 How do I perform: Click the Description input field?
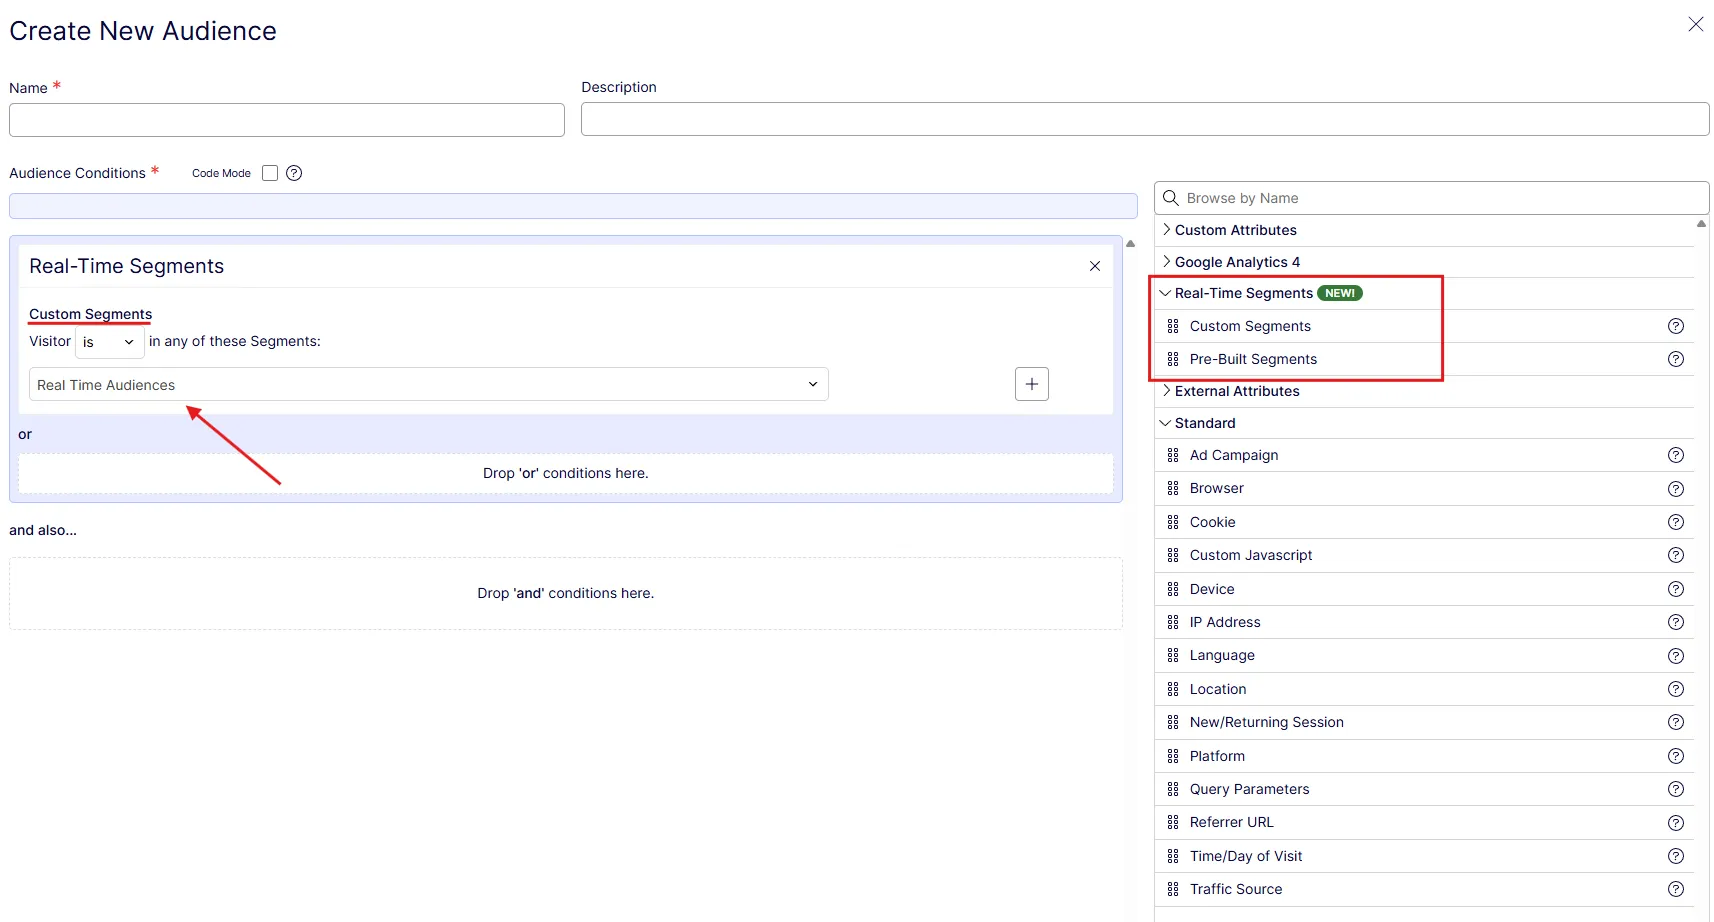1145,119
